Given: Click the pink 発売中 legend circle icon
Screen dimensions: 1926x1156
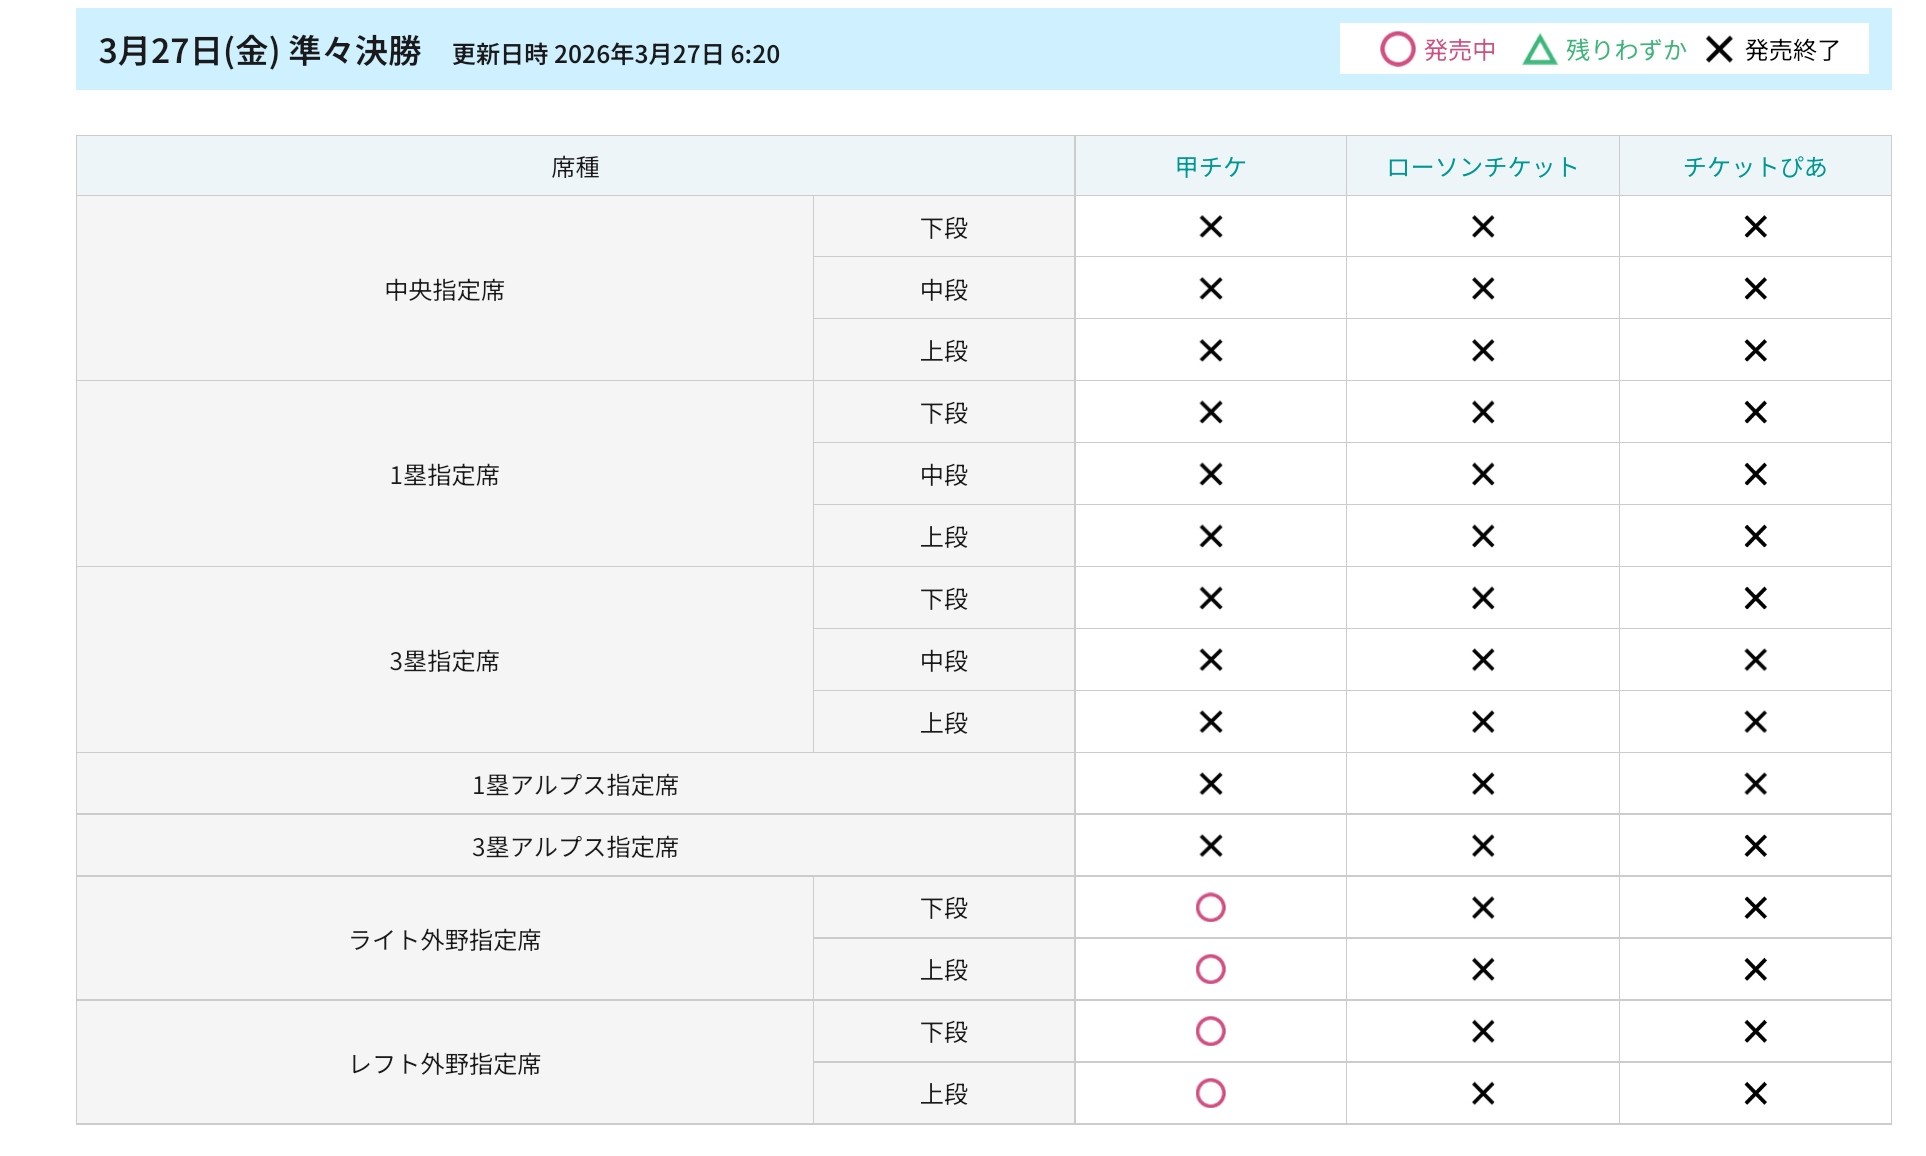Looking at the screenshot, I should point(1397,49).
